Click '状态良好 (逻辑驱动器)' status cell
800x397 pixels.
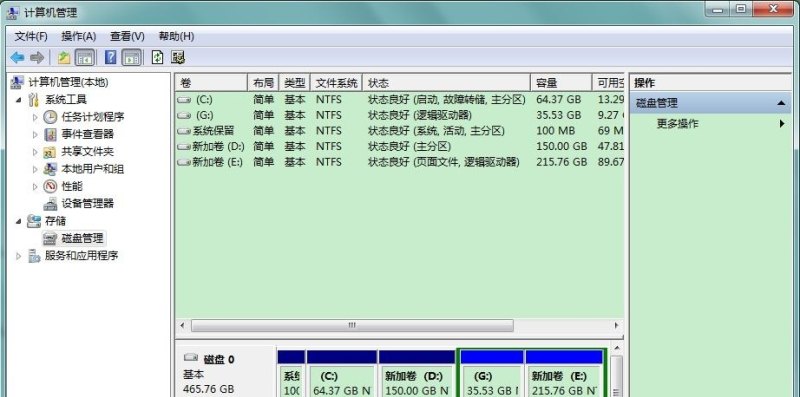(420, 115)
